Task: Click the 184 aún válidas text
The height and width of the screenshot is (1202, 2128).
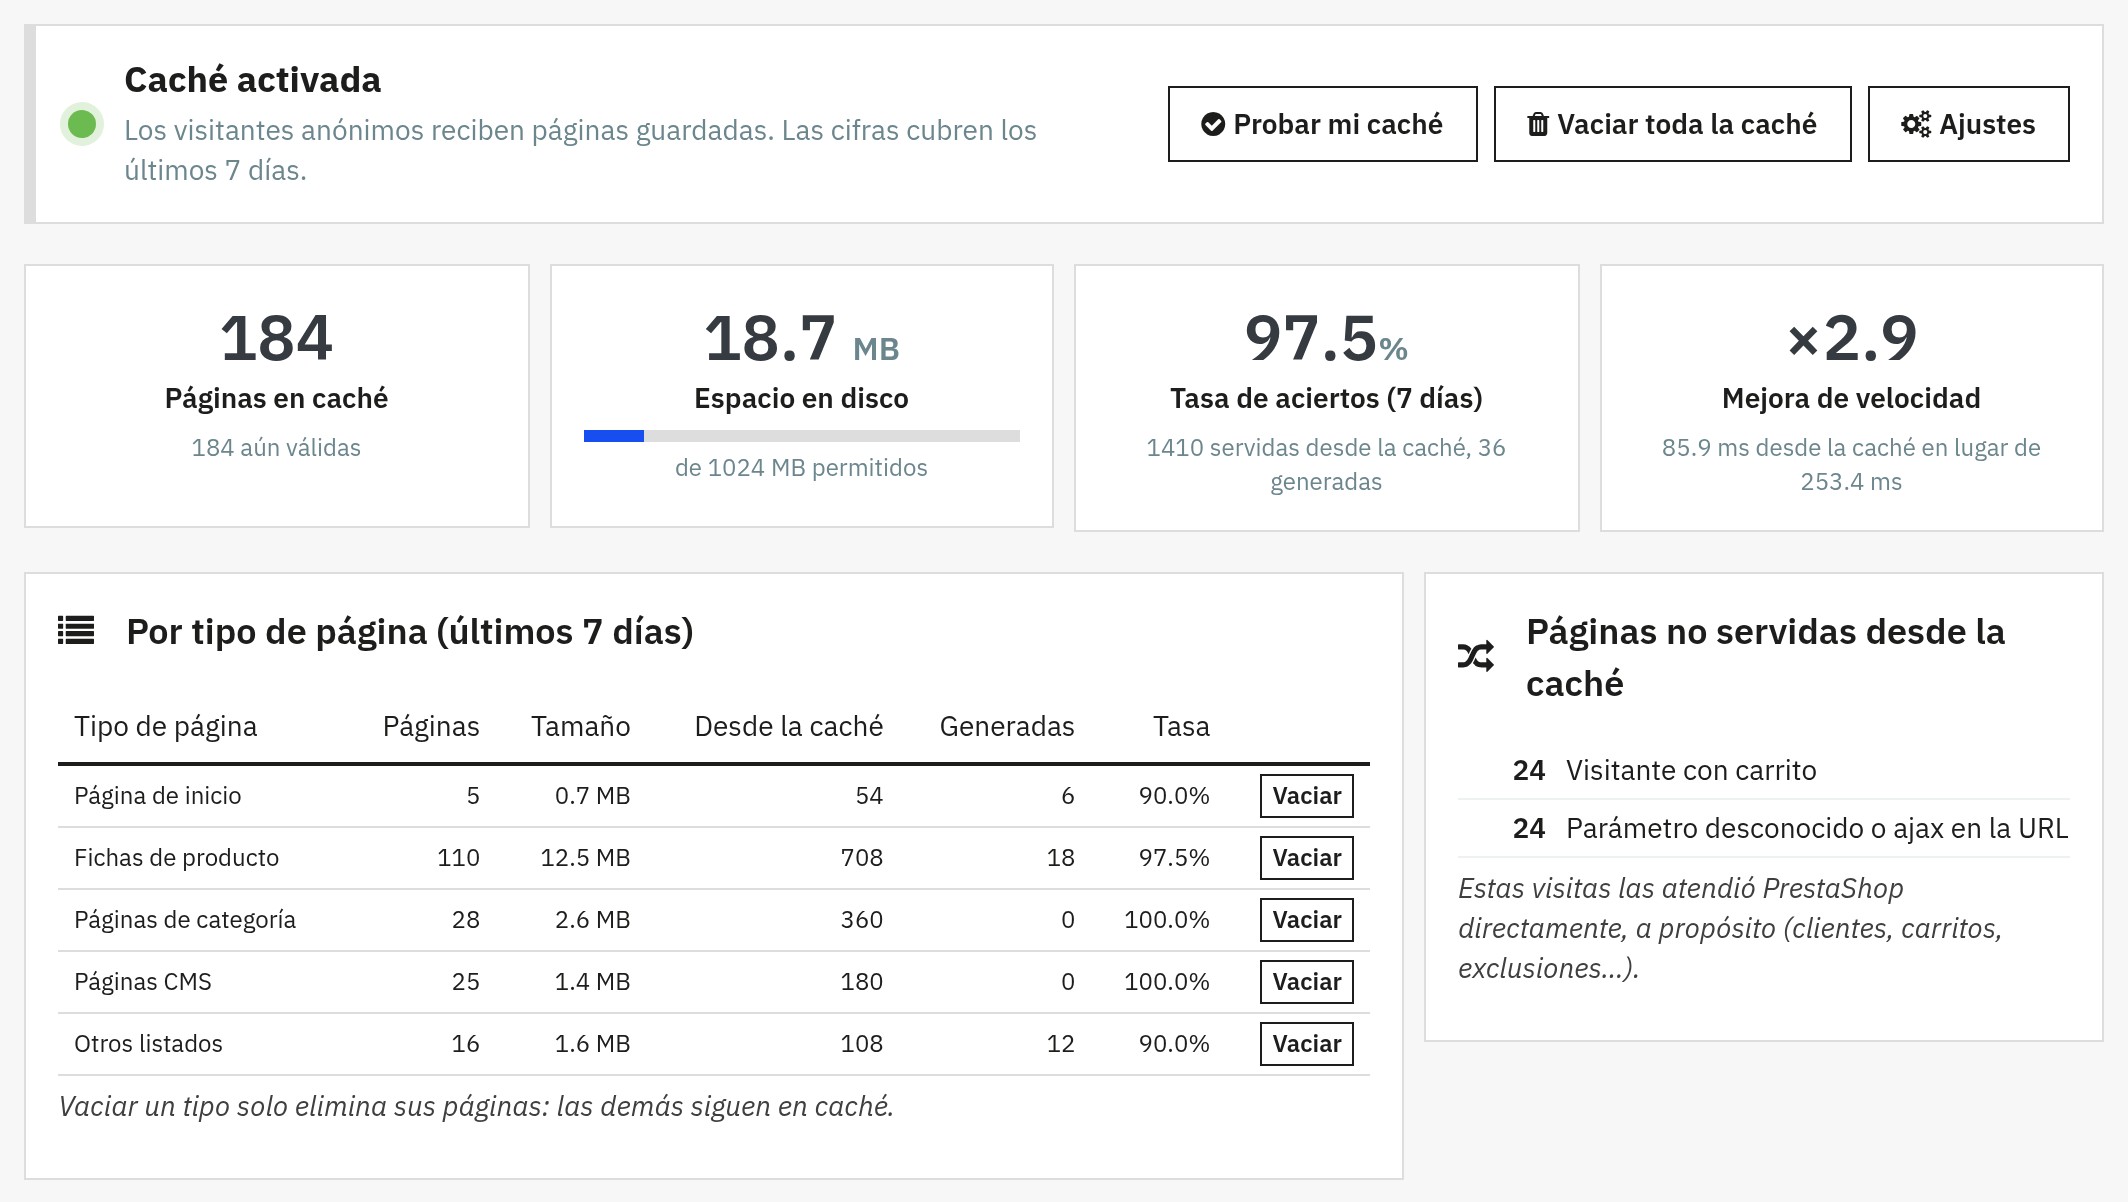Action: click(276, 448)
